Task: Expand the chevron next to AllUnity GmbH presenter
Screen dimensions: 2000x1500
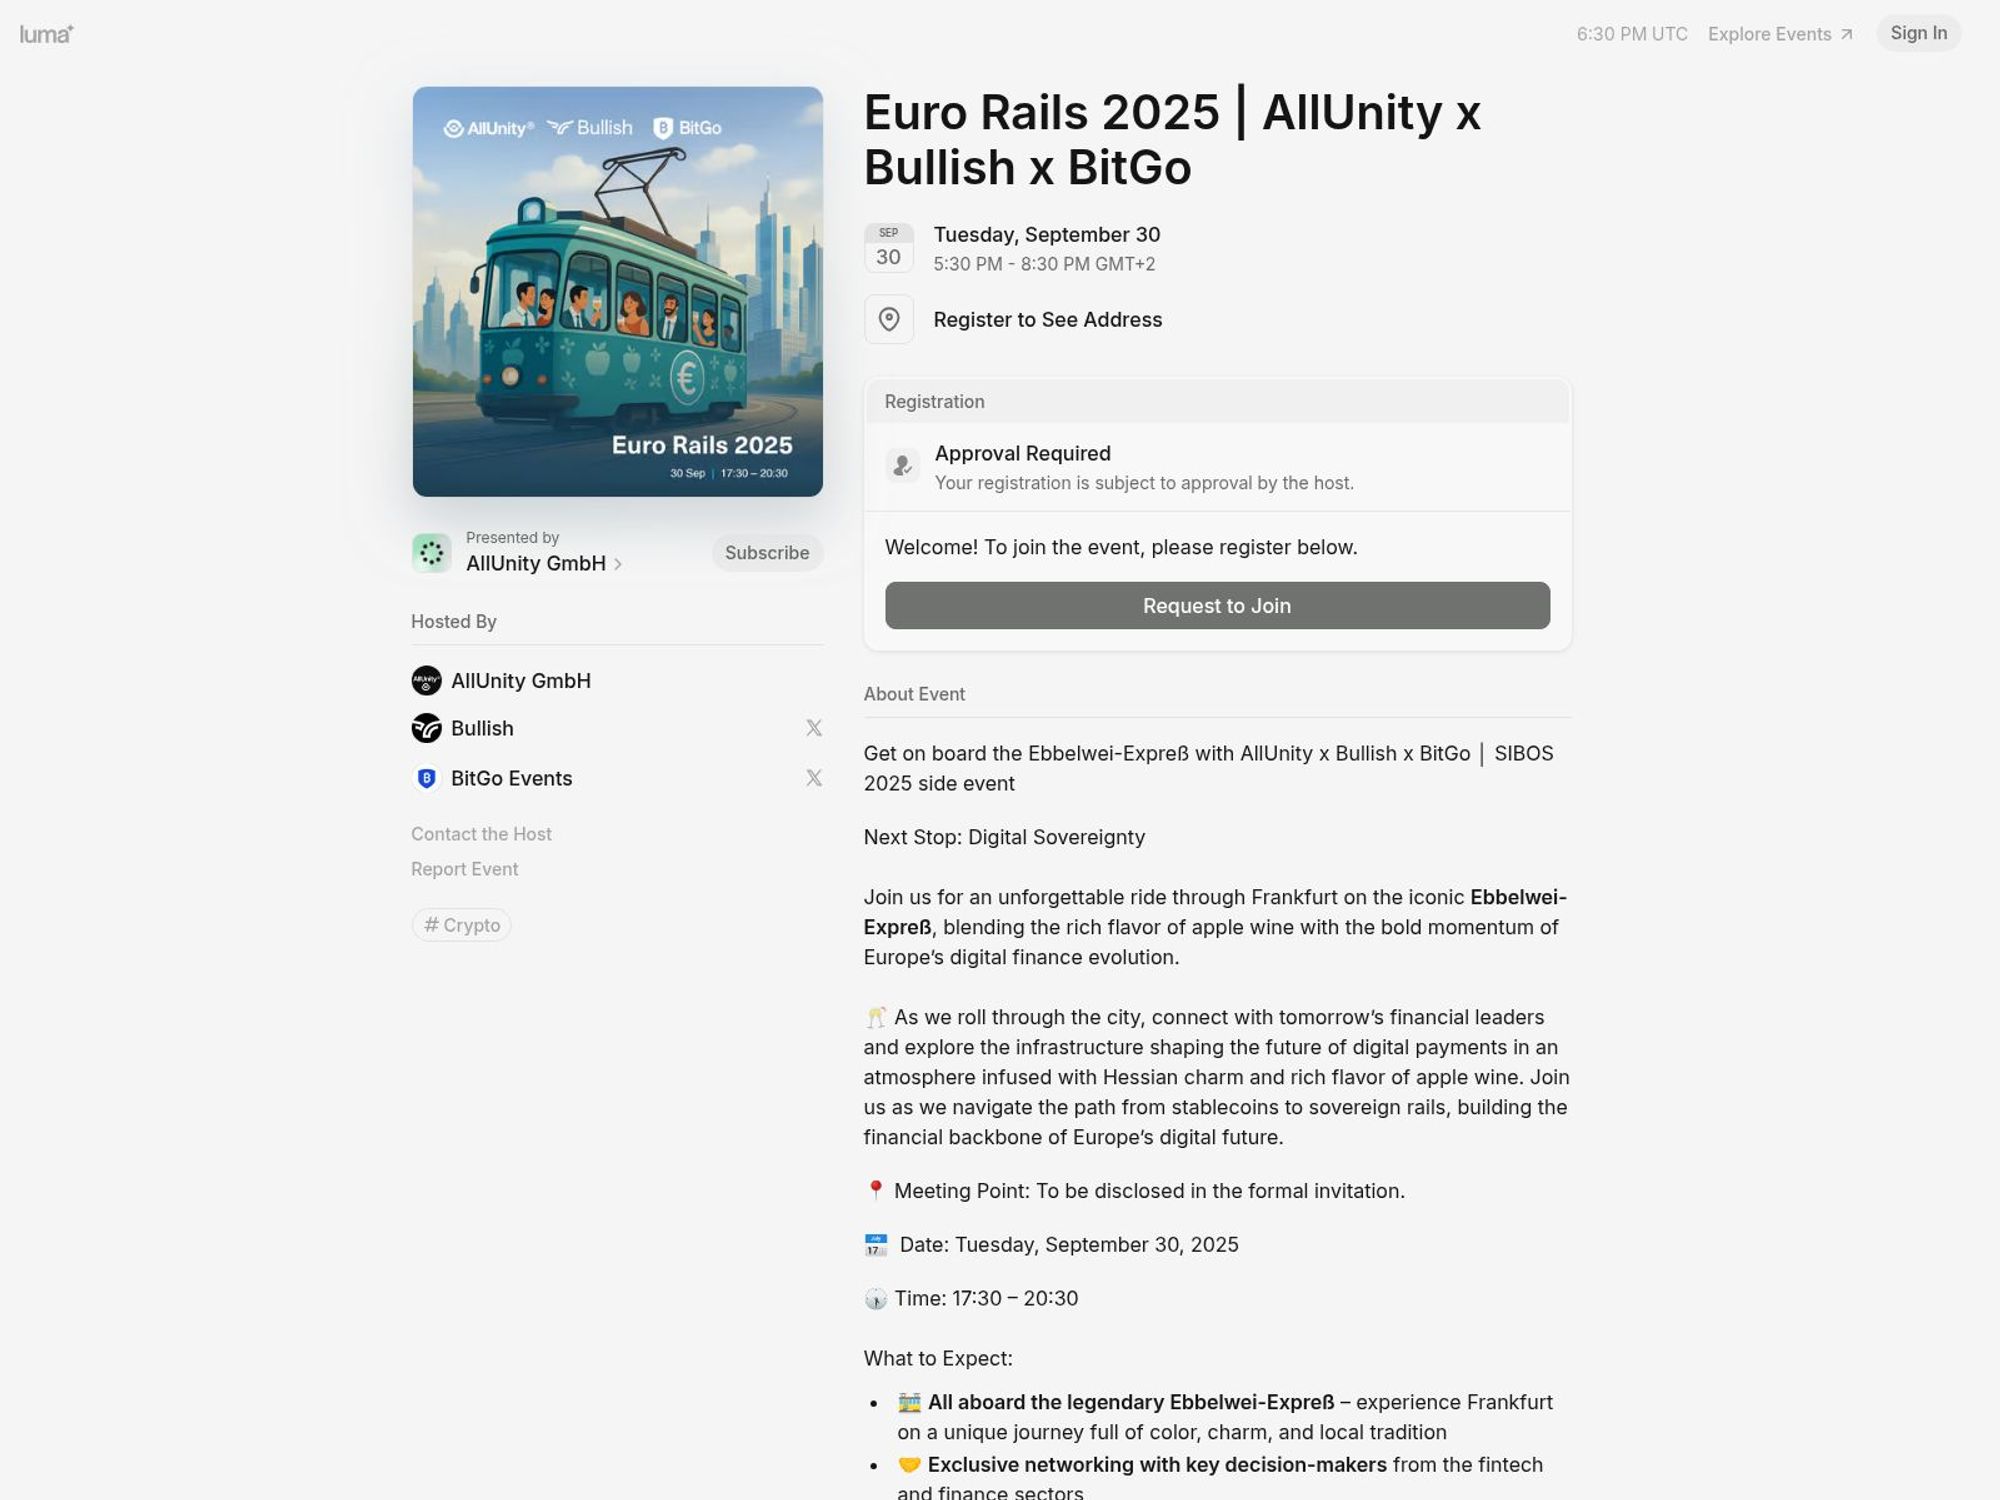Action: 618,564
